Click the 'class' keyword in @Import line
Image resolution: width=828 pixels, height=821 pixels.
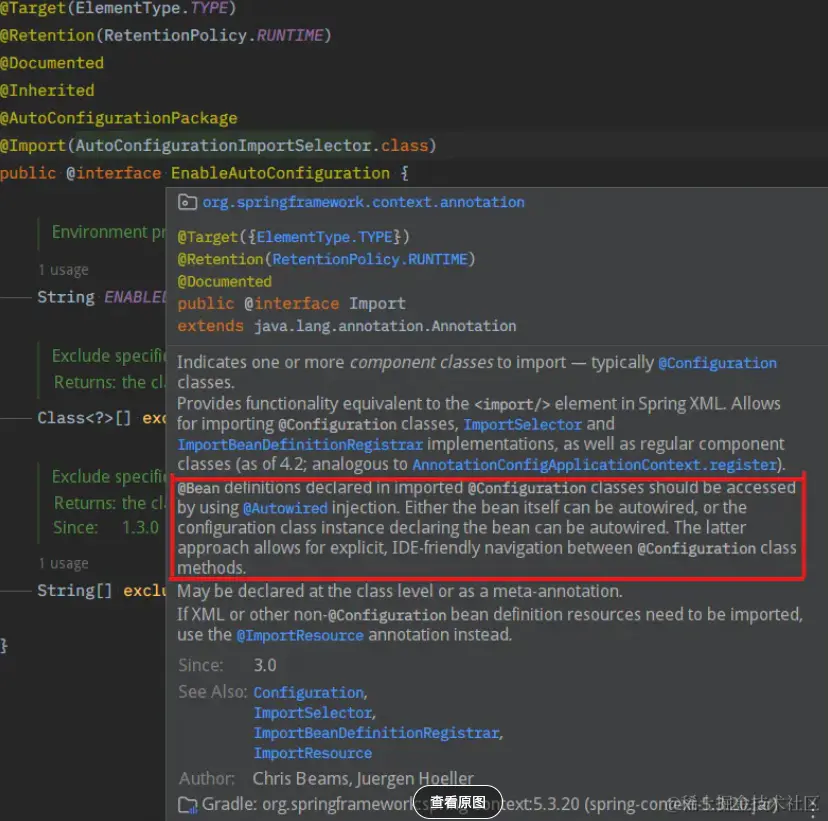[x=404, y=145]
